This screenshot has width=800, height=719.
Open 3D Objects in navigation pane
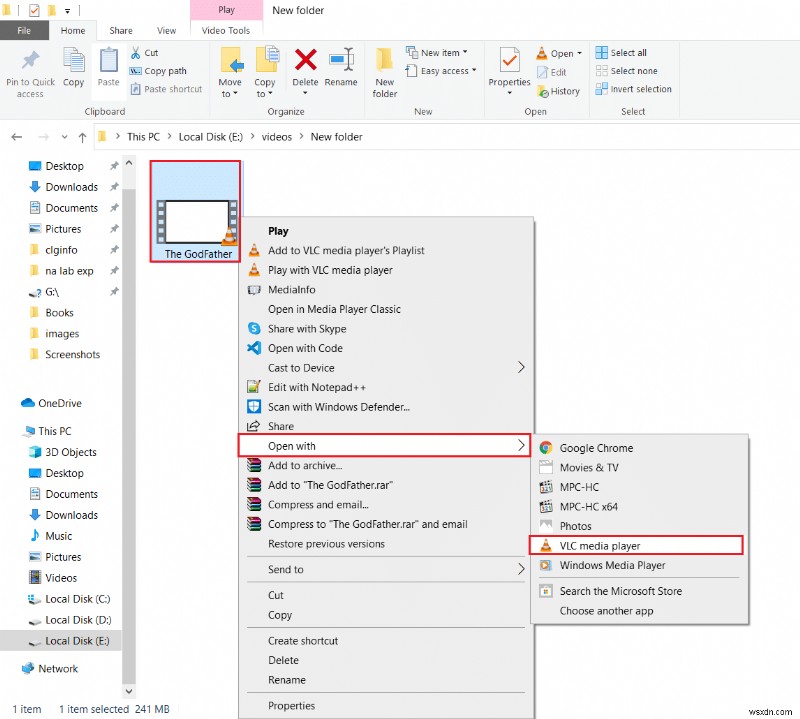pyautogui.click(x=63, y=452)
